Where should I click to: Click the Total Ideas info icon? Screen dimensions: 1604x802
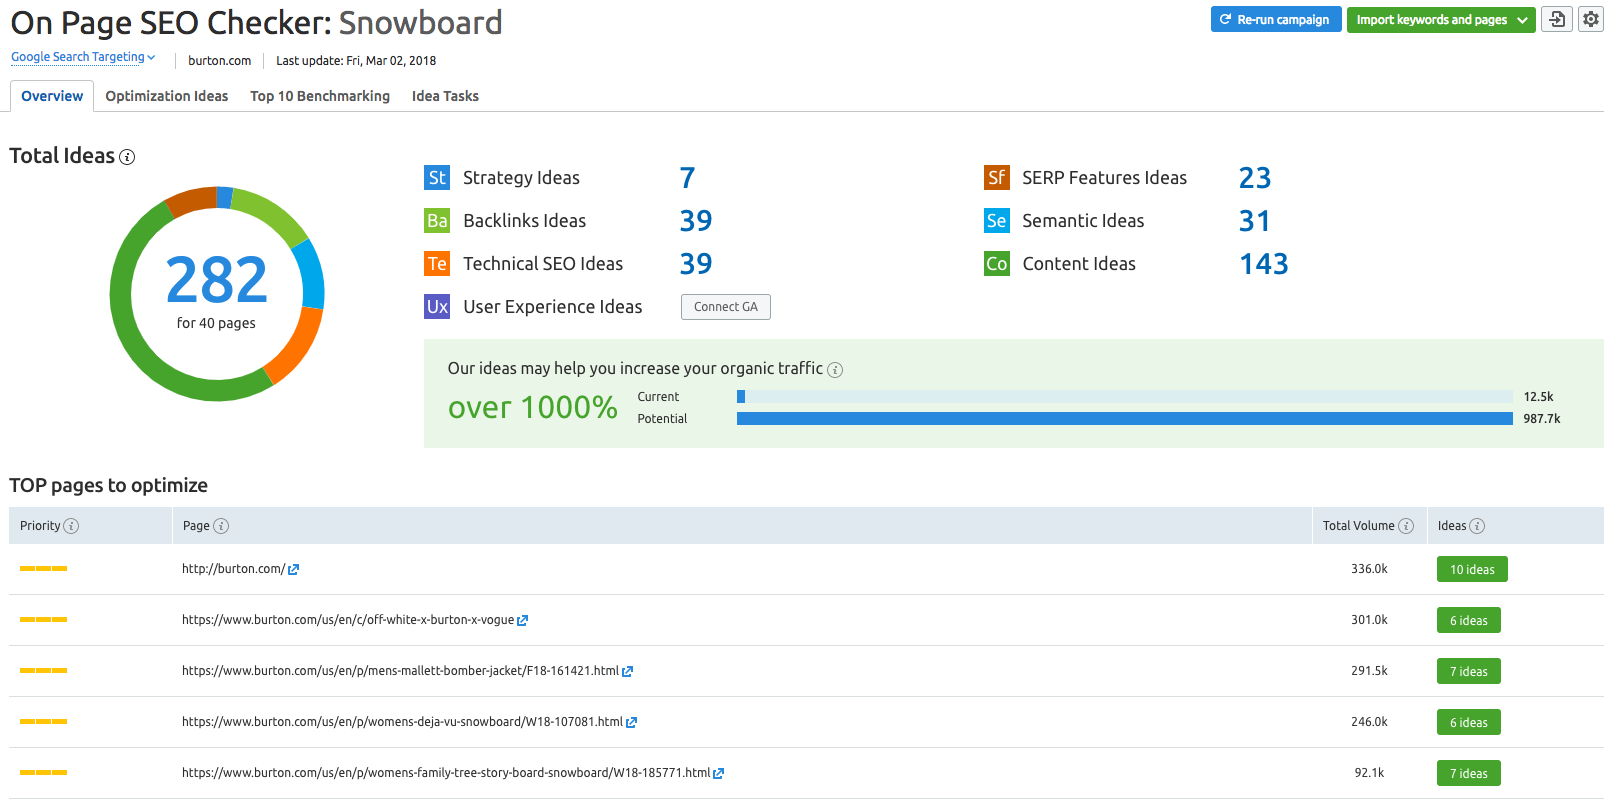pyautogui.click(x=127, y=157)
